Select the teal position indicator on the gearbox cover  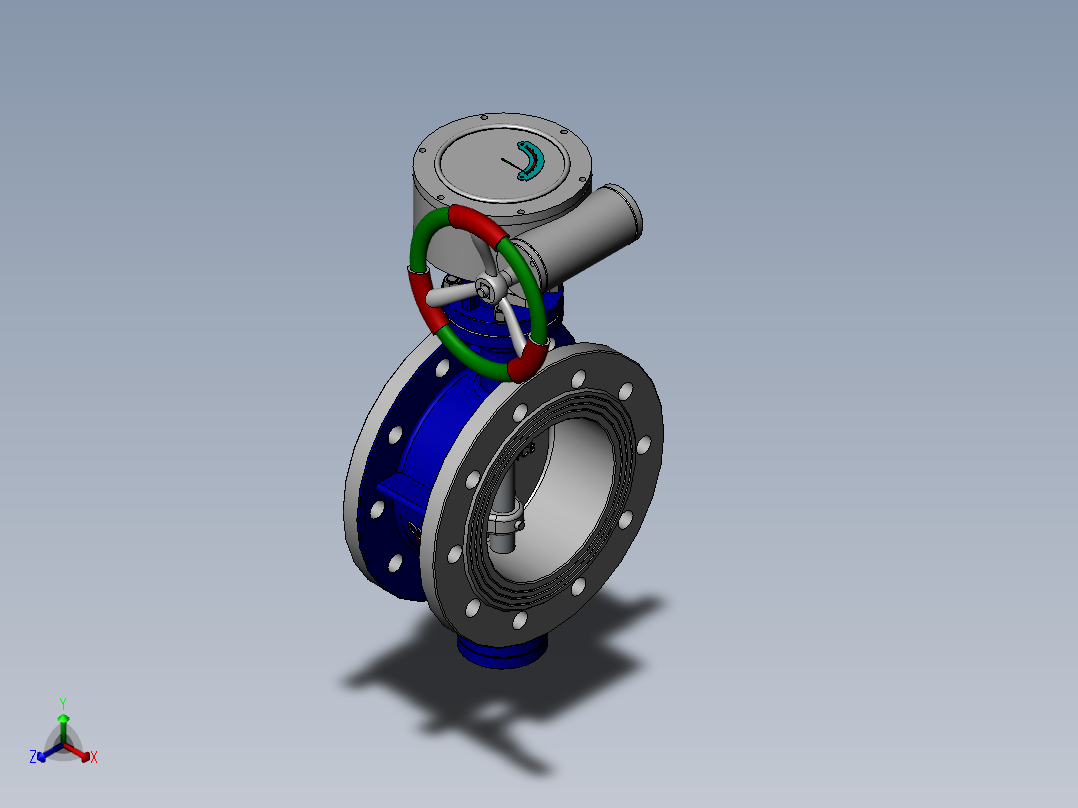point(530,161)
